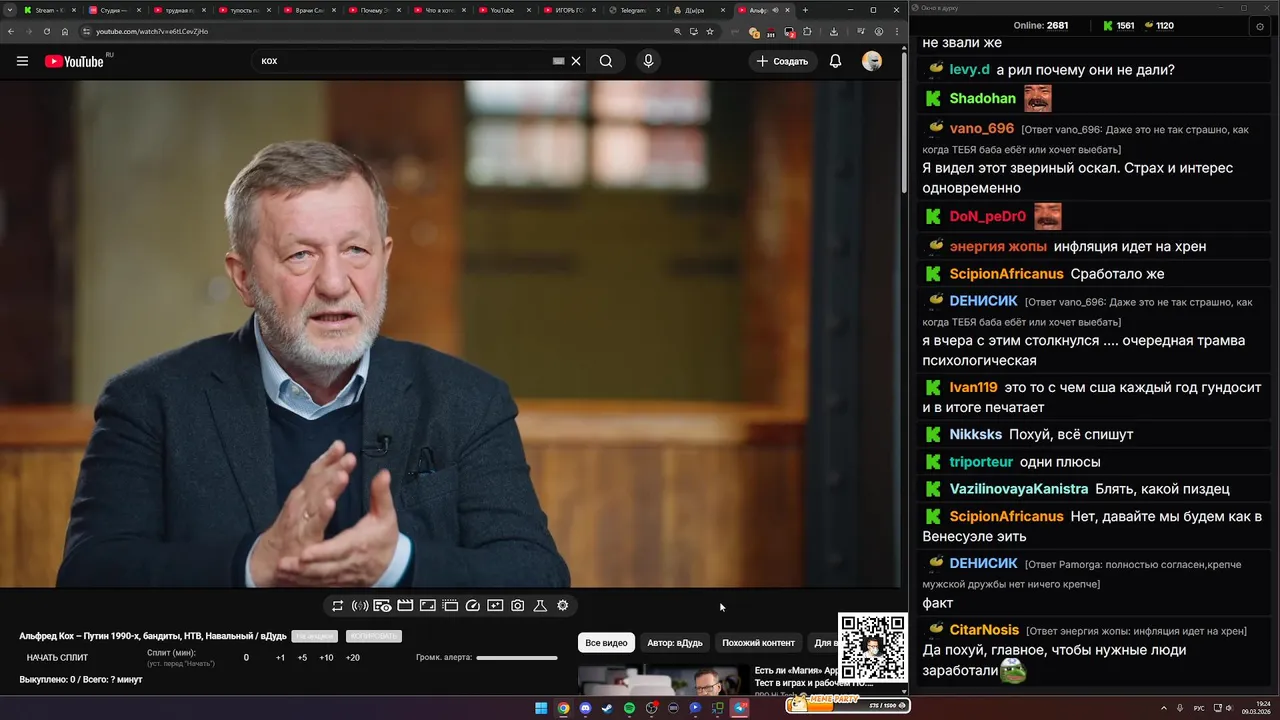The image size is (1280, 720).
Task: Click the "+5" split minutes button
Action: pos(302,658)
